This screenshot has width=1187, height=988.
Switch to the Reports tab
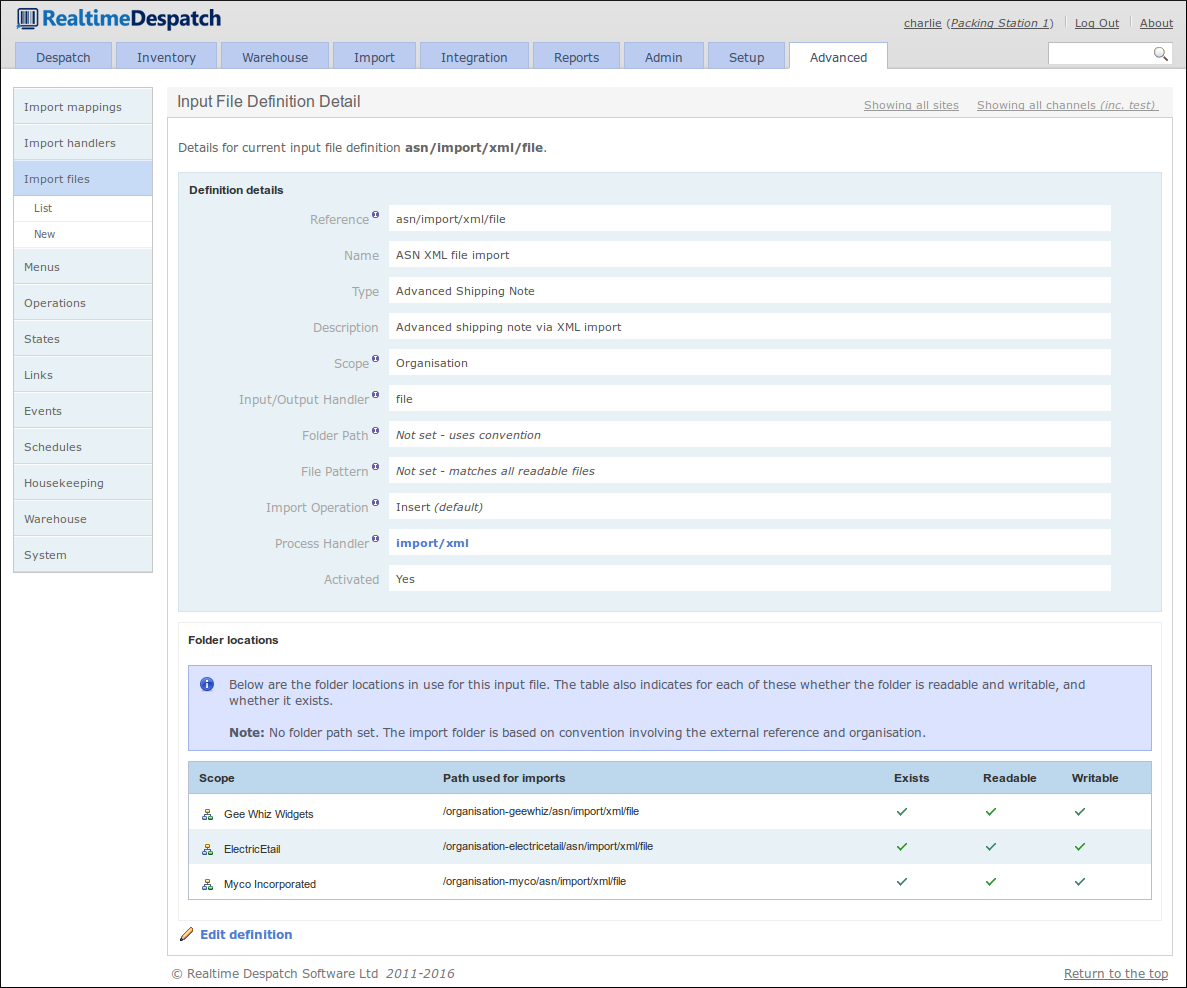tap(576, 57)
